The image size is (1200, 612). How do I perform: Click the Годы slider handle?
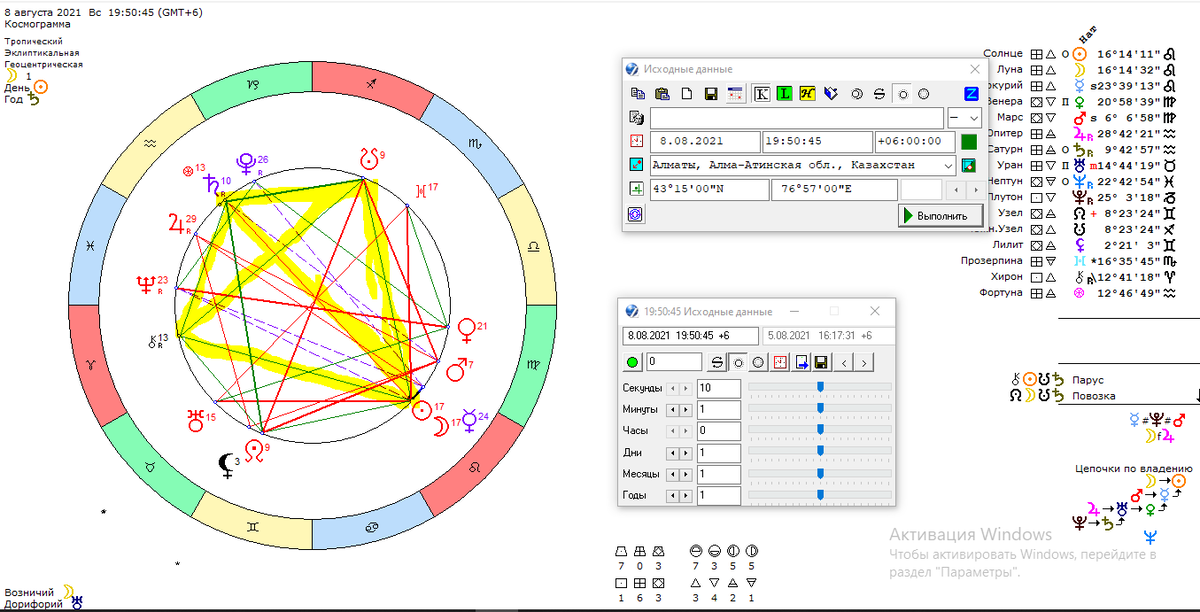click(820, 494)
